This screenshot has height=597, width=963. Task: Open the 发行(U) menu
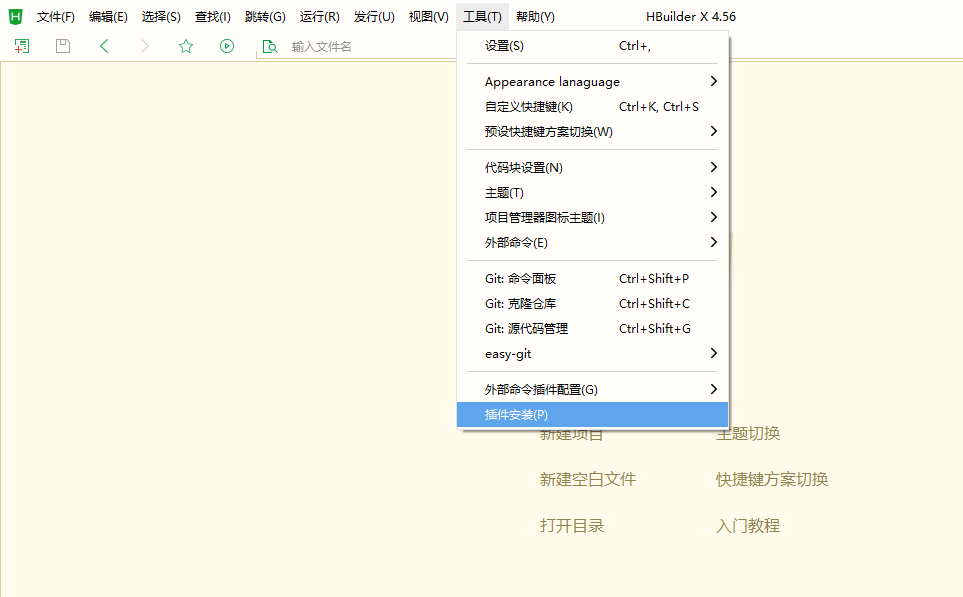[x=374, y=17]
